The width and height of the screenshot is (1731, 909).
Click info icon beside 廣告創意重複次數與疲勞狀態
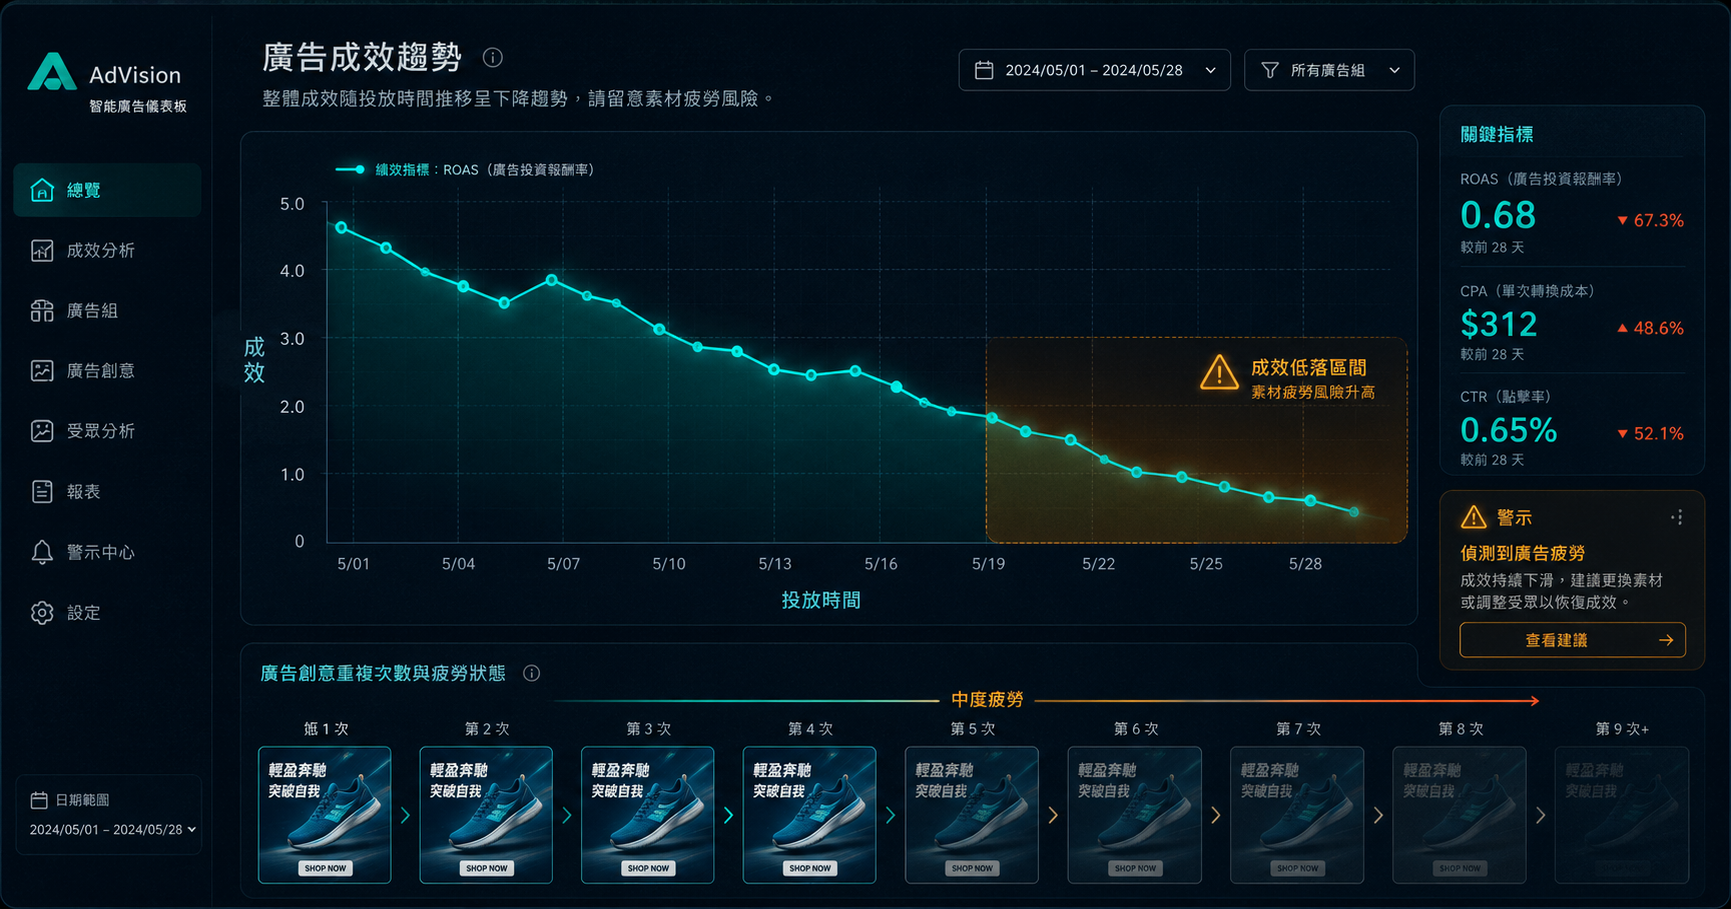(x=532, y=673)
